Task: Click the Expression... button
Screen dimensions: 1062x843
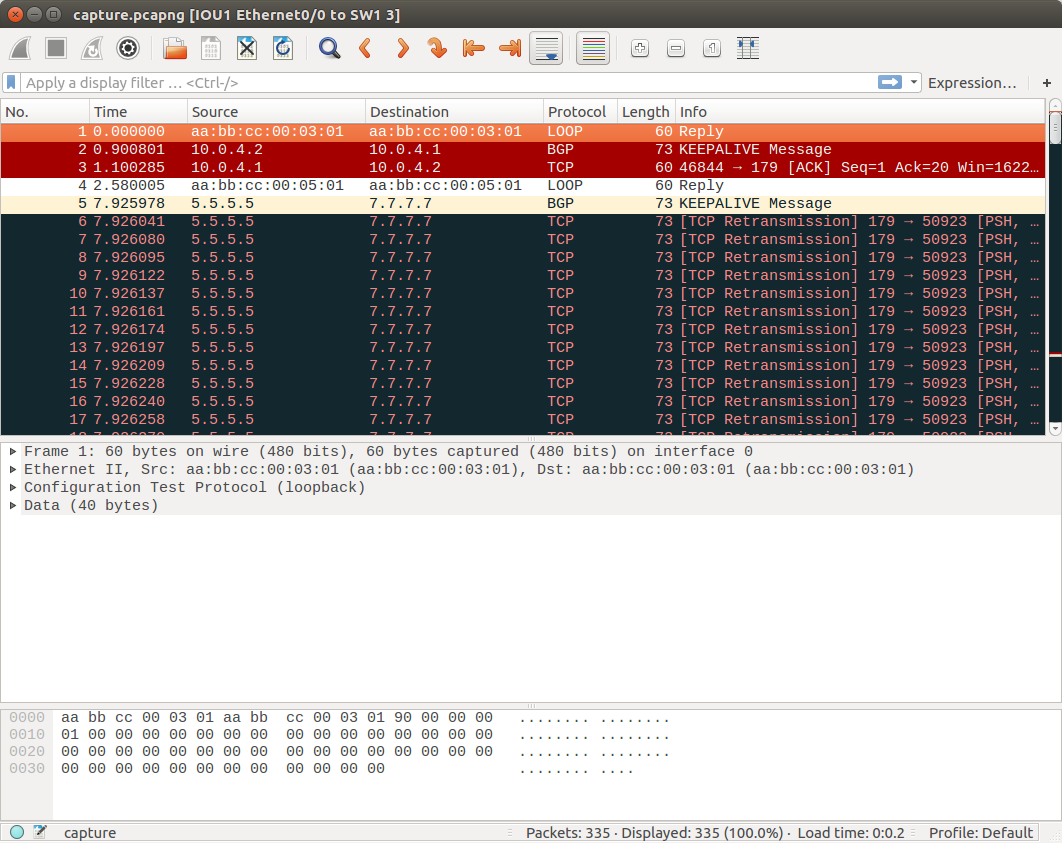Action: (972, 83)
